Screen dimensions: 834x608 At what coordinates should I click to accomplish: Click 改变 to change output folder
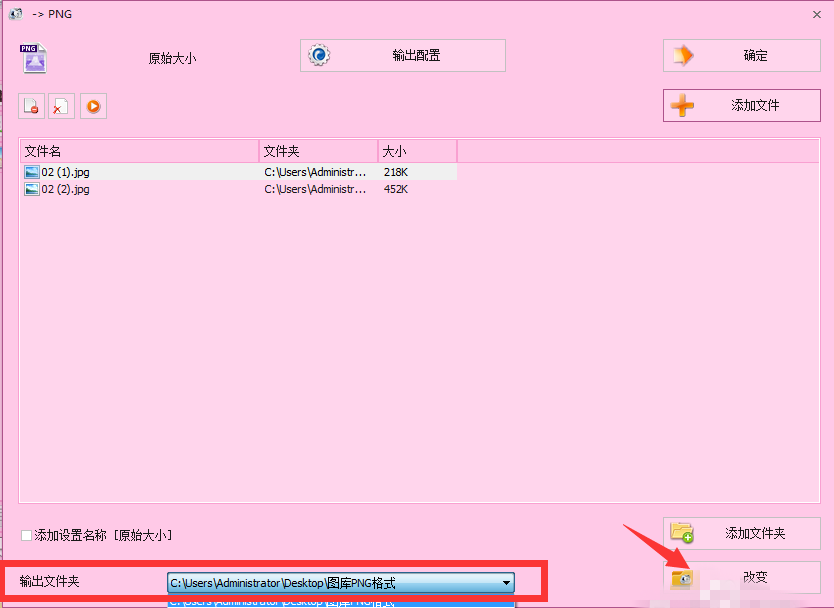[741, 577]
